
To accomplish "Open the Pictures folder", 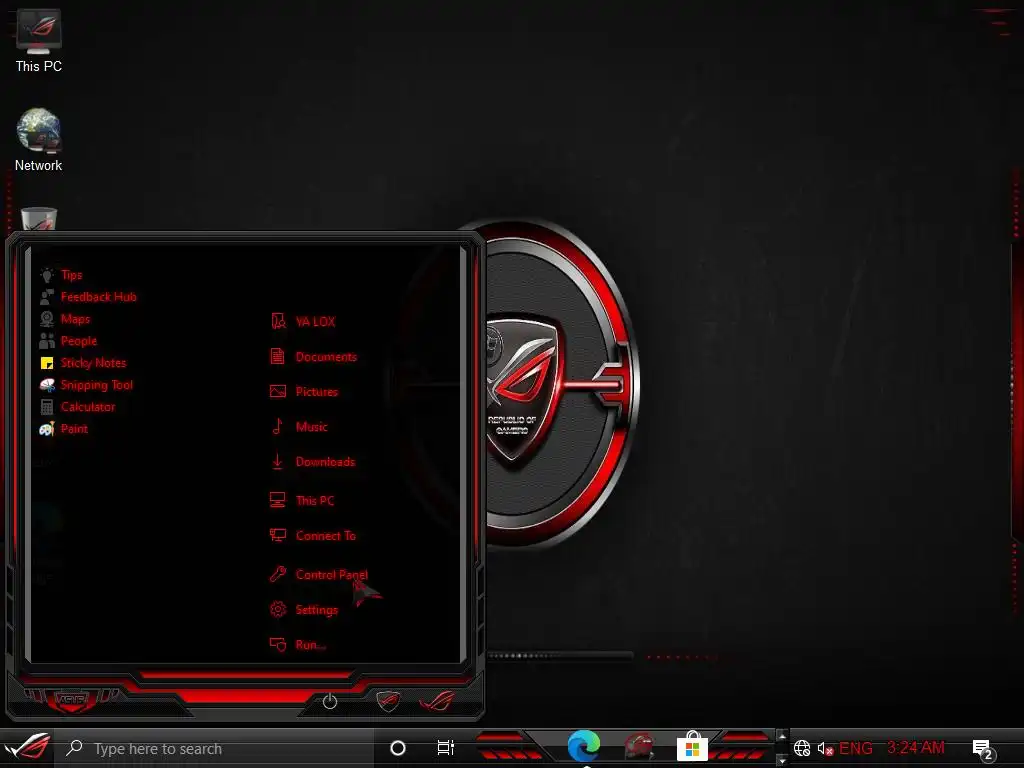I will [304, 392].
